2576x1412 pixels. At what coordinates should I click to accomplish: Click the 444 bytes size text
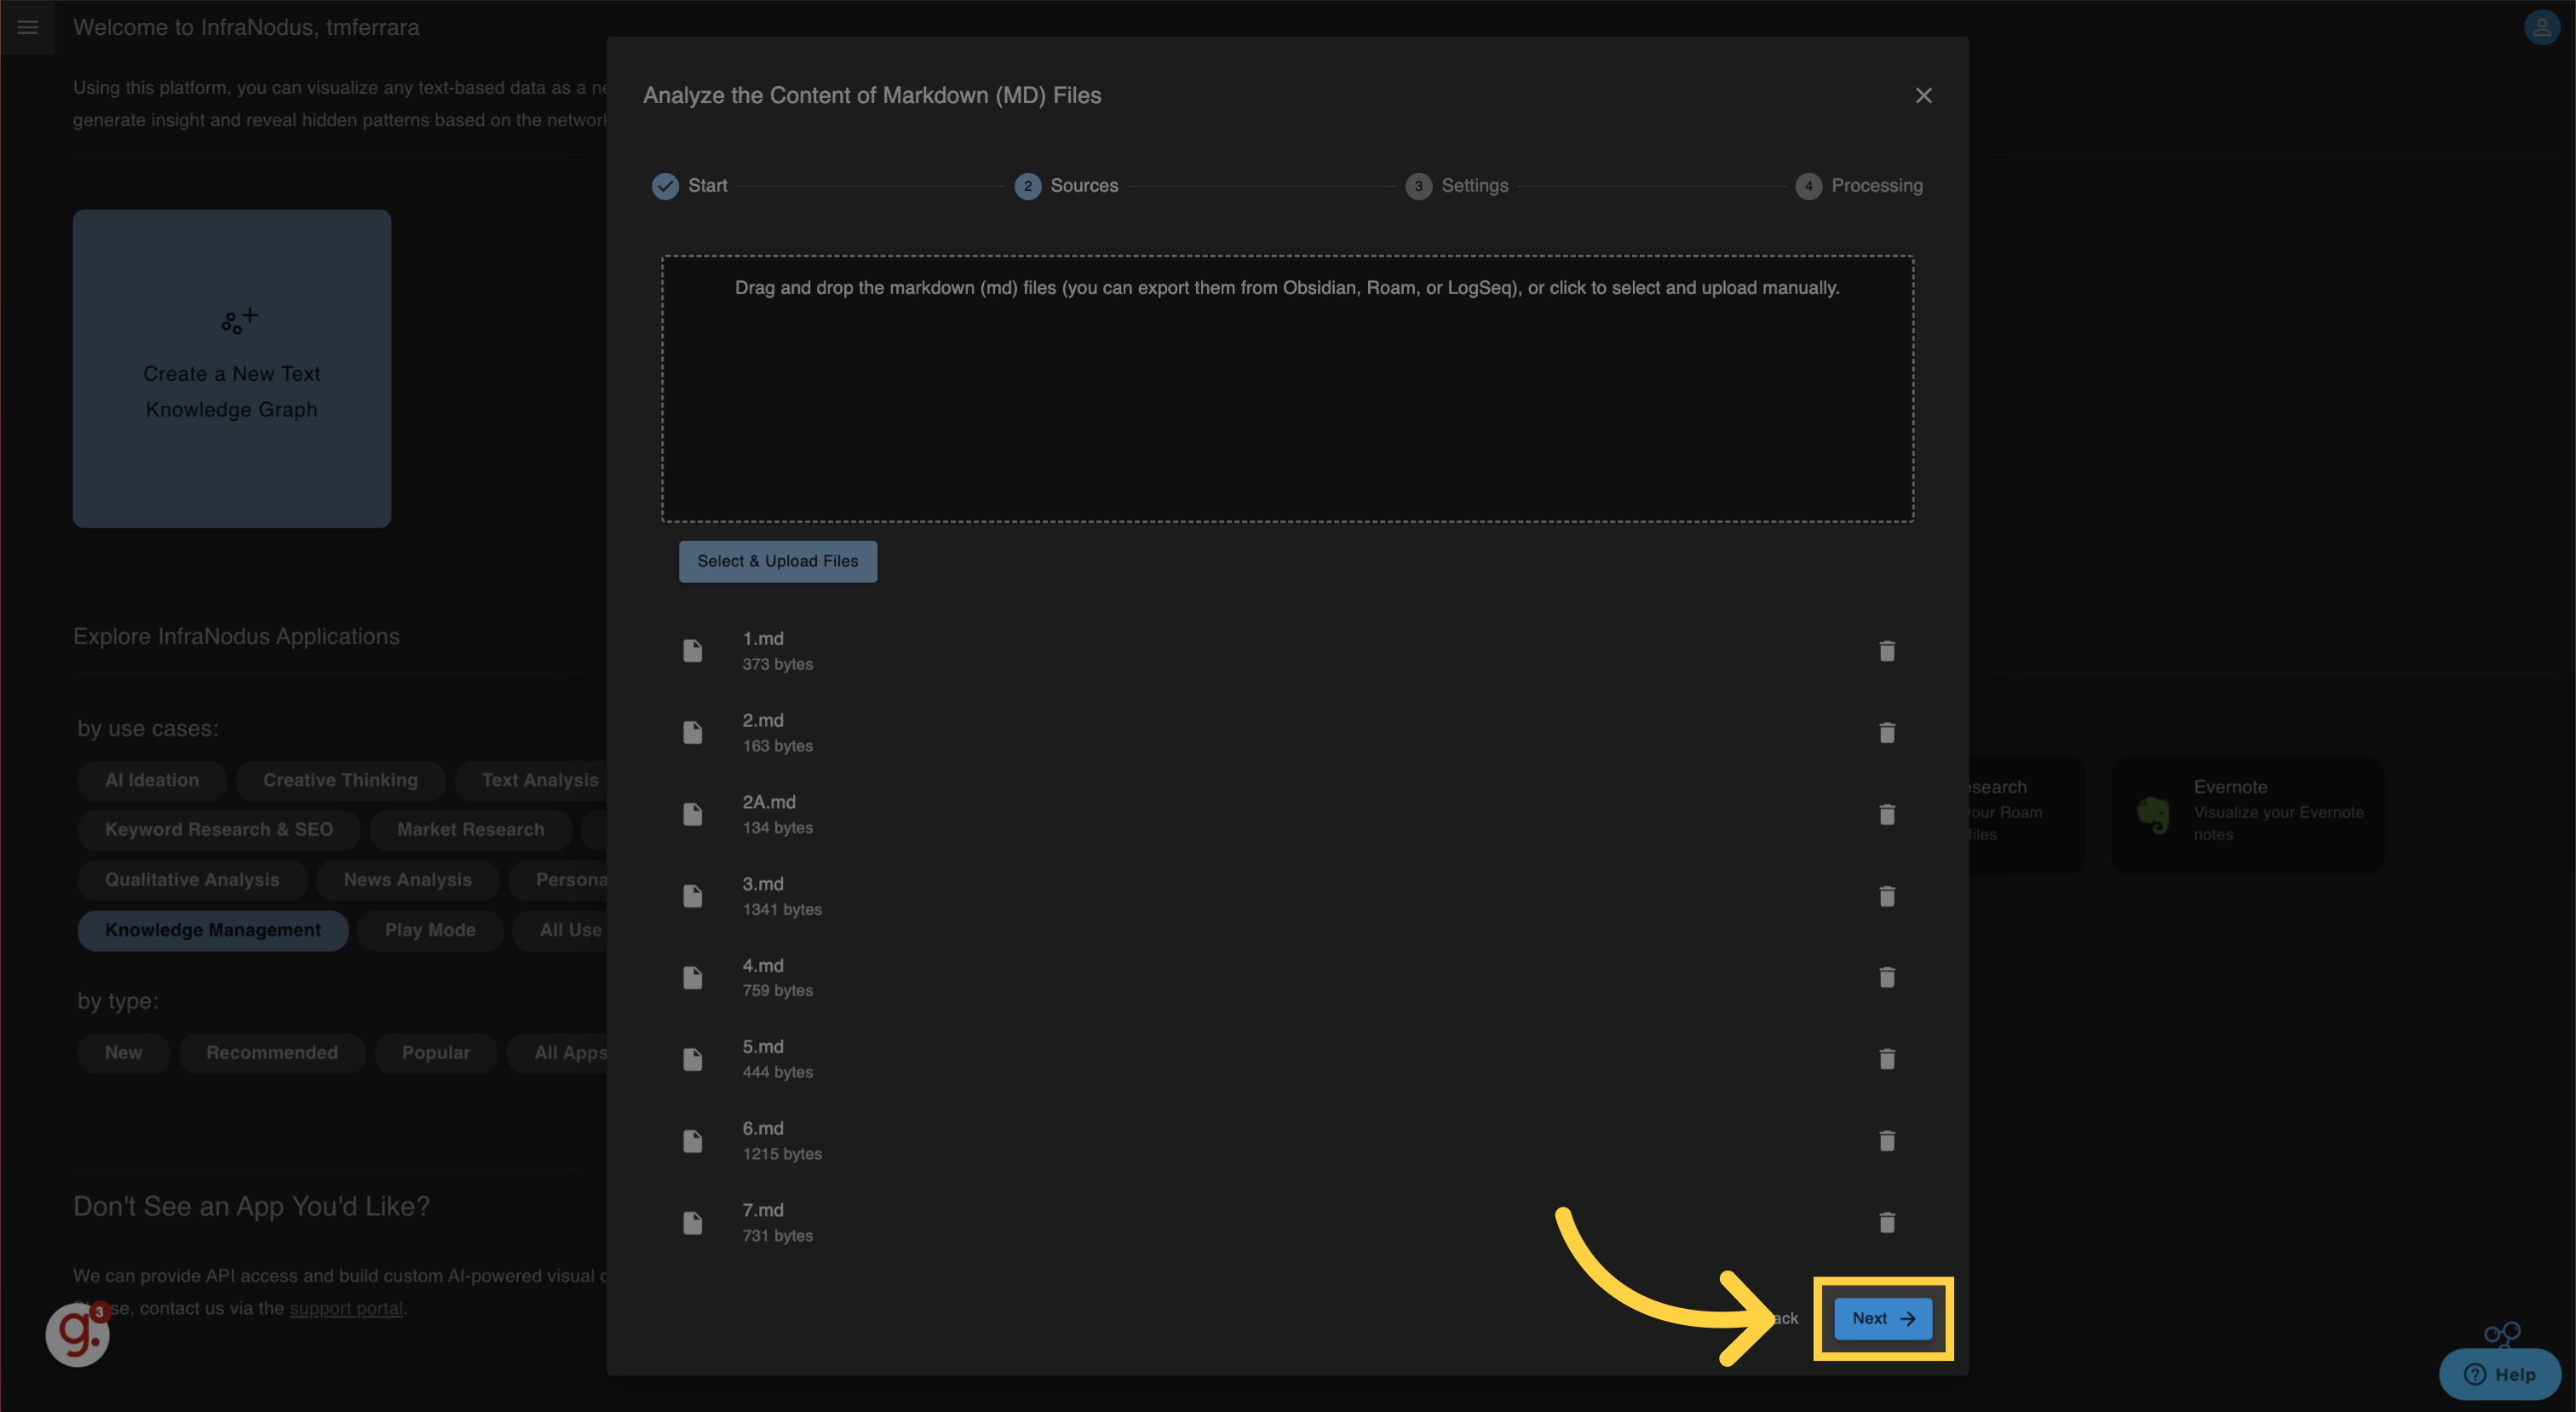[777, 1072]
